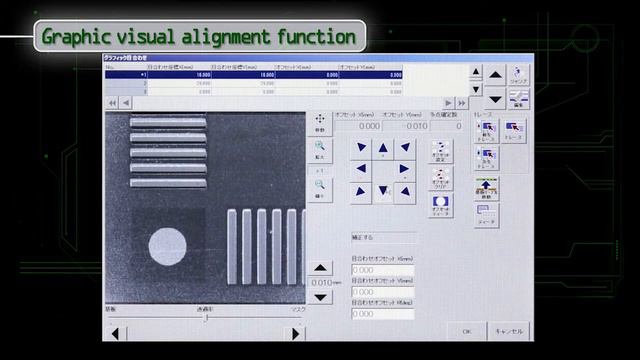Image resolution: width=640 pixels, height=360 pixels.
Task: Click right arrow below the transparency slider
Action: (x=296, y=334)
